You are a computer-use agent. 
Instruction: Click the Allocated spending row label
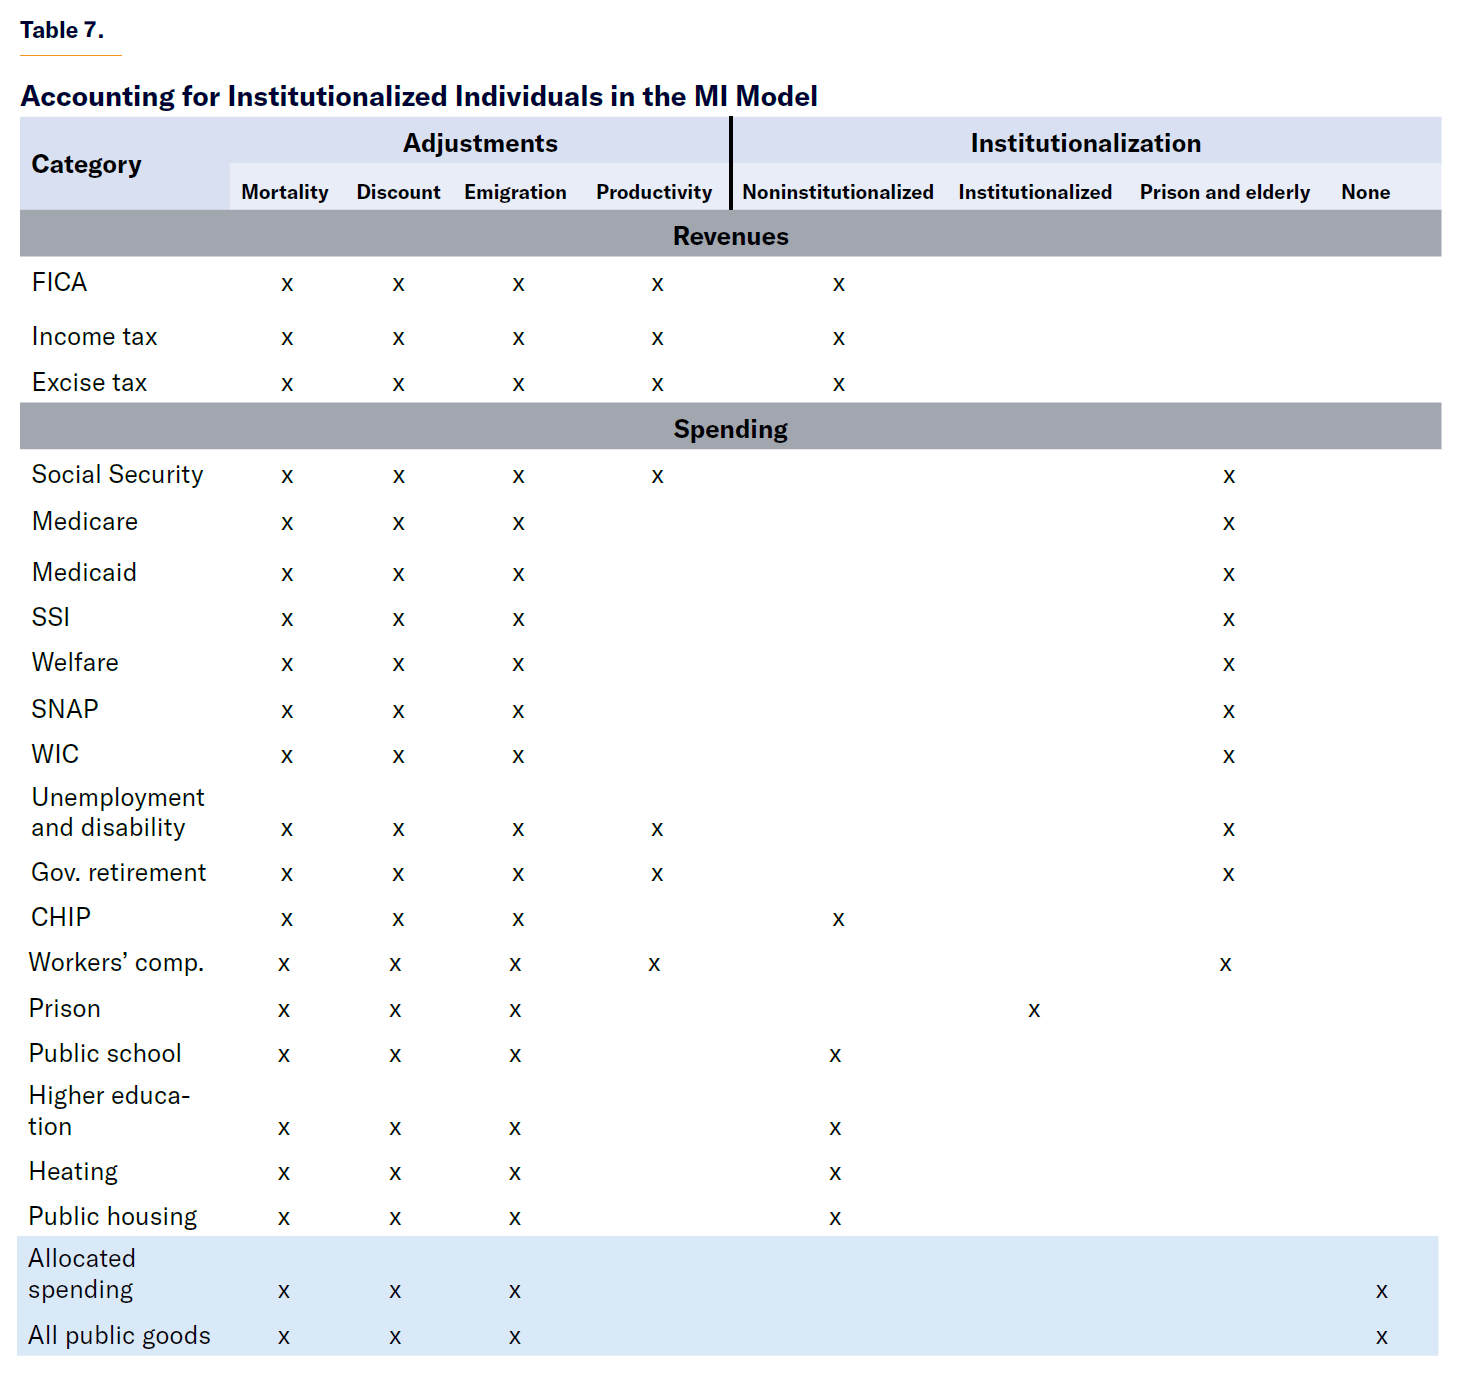coord(81,1274)
